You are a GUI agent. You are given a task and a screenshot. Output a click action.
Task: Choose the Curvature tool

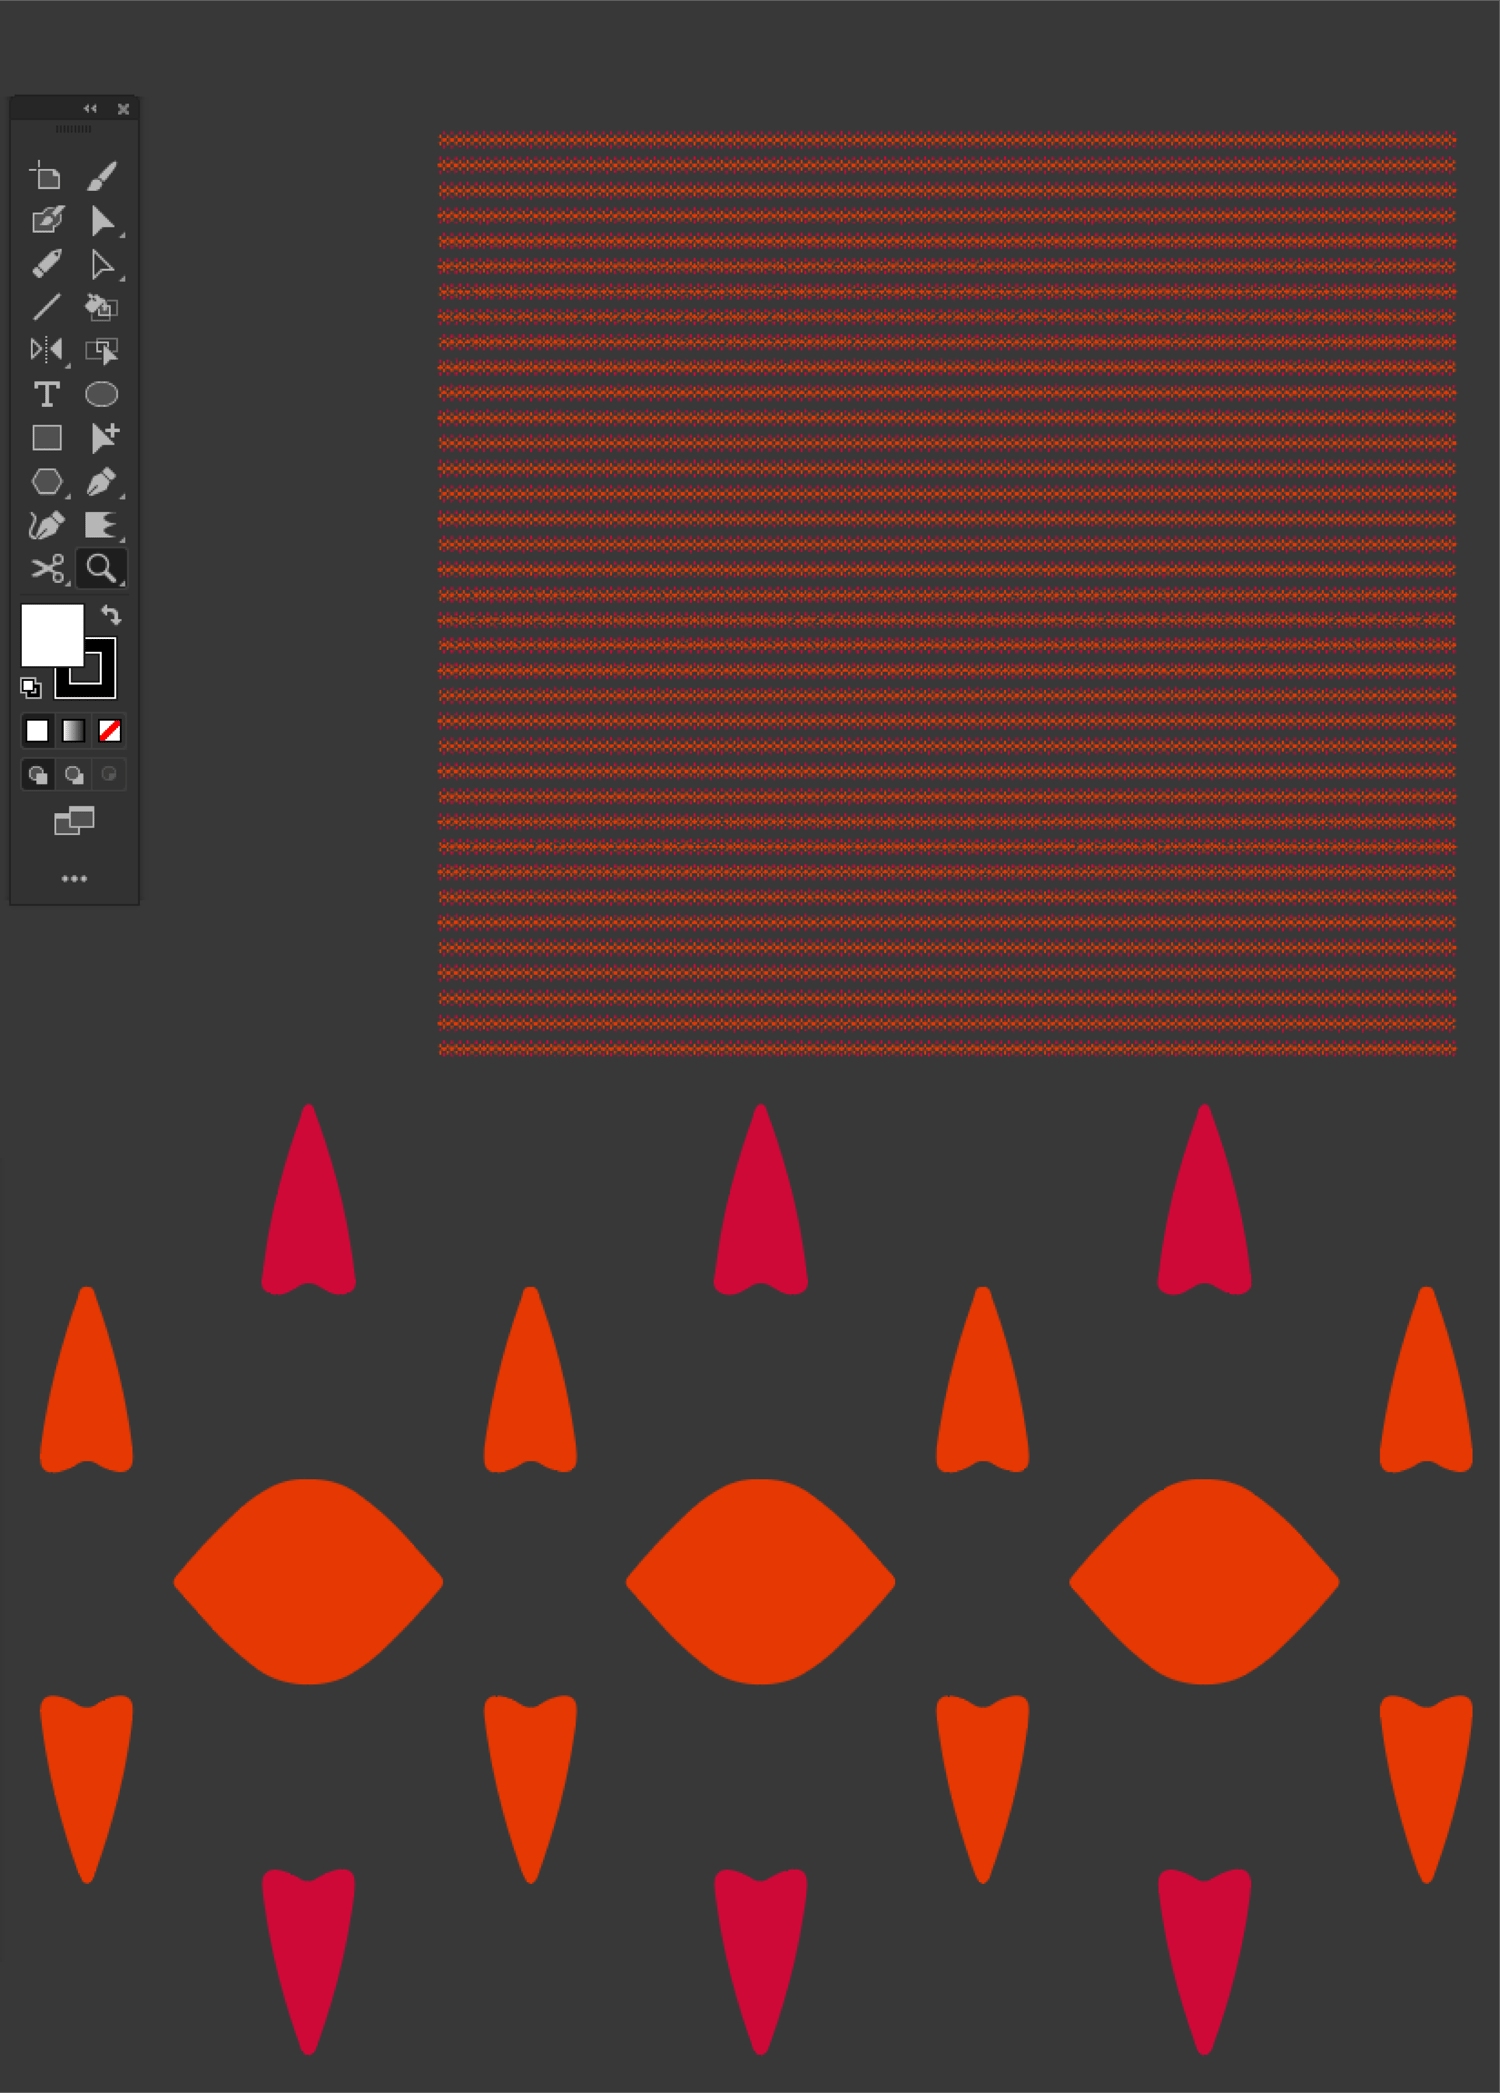(46, 525)
